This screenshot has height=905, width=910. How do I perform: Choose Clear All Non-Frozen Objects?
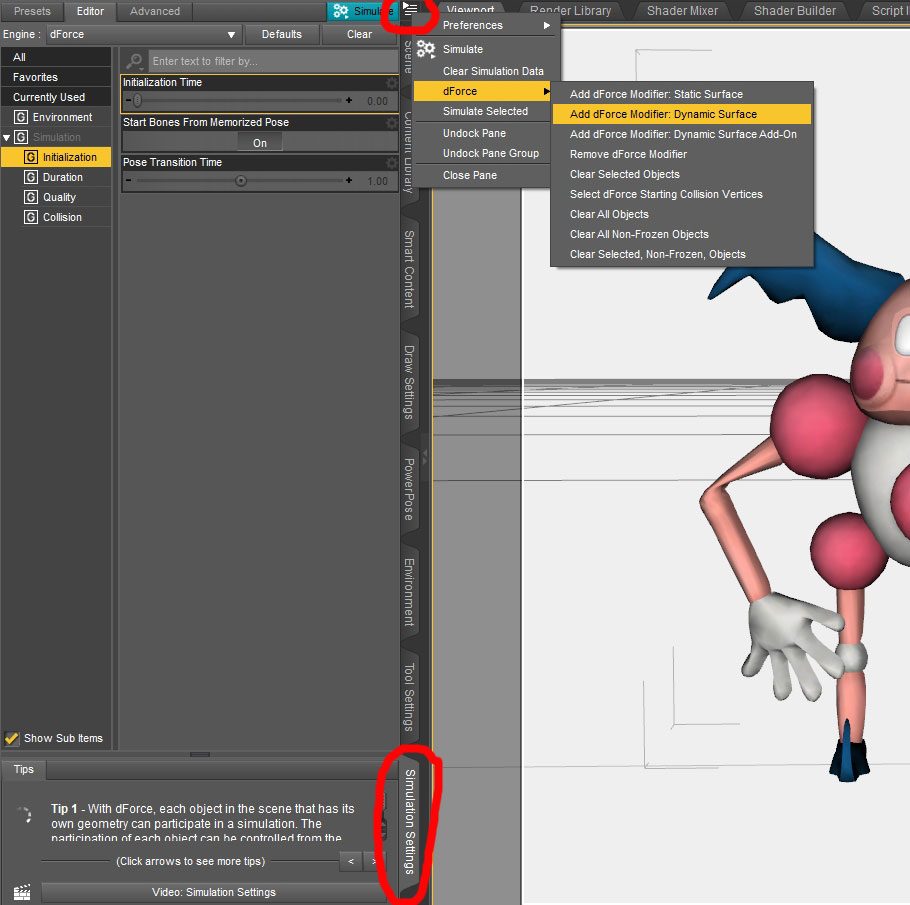(681, 235)
